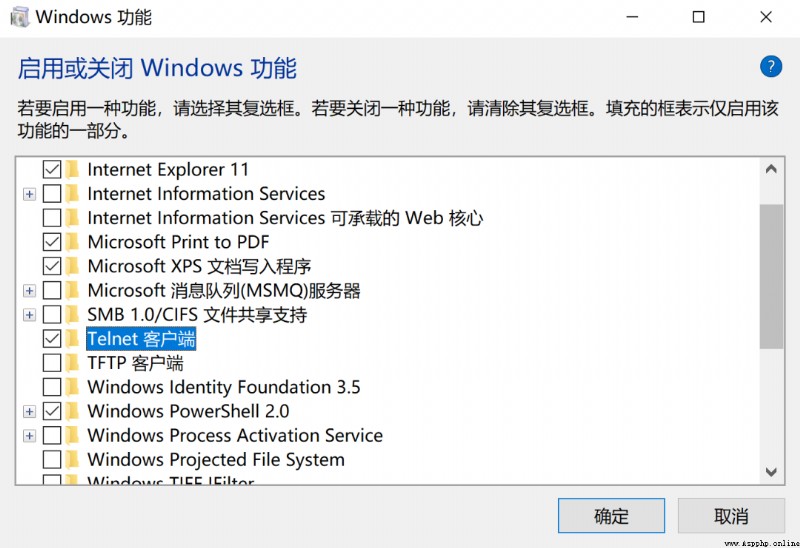Select the Microsoft XPS 文档写入程序 item

coord(199,266)
